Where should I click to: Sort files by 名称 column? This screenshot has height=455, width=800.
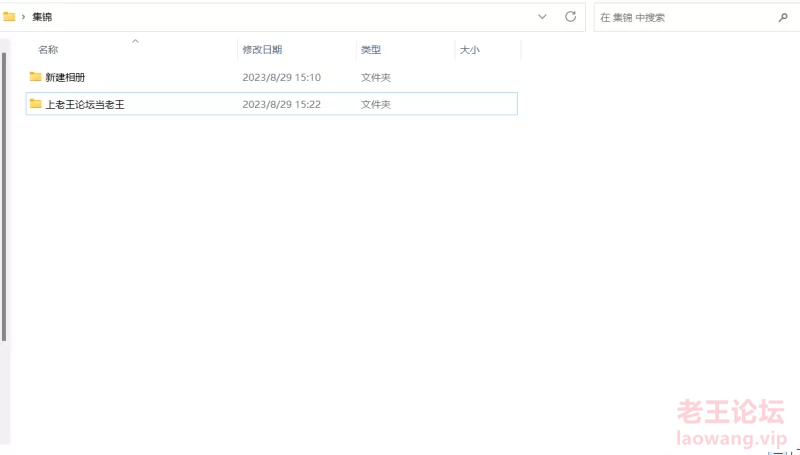tap(48, 50)
